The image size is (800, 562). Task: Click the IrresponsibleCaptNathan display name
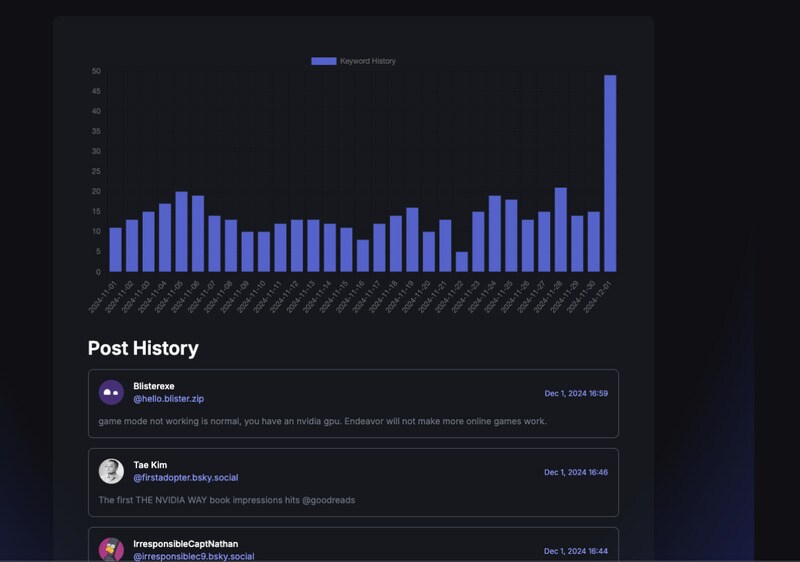click(x=185, y=544)
